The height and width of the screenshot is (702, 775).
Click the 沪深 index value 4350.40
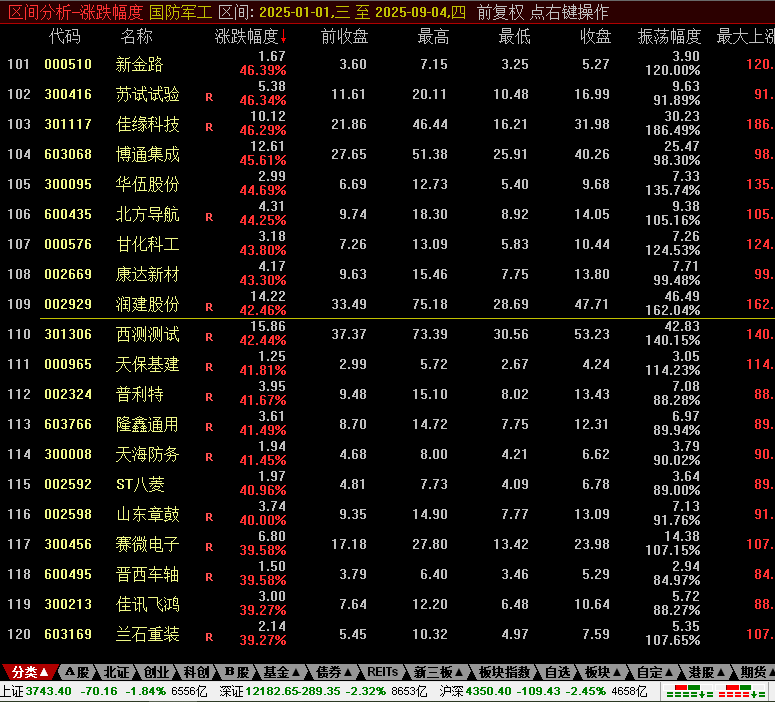(x=488, y=691)
